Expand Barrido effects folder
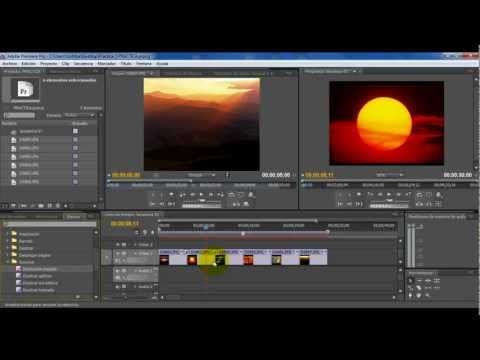The height and width of the screenshot is (360, 480). tap(8, 241)
